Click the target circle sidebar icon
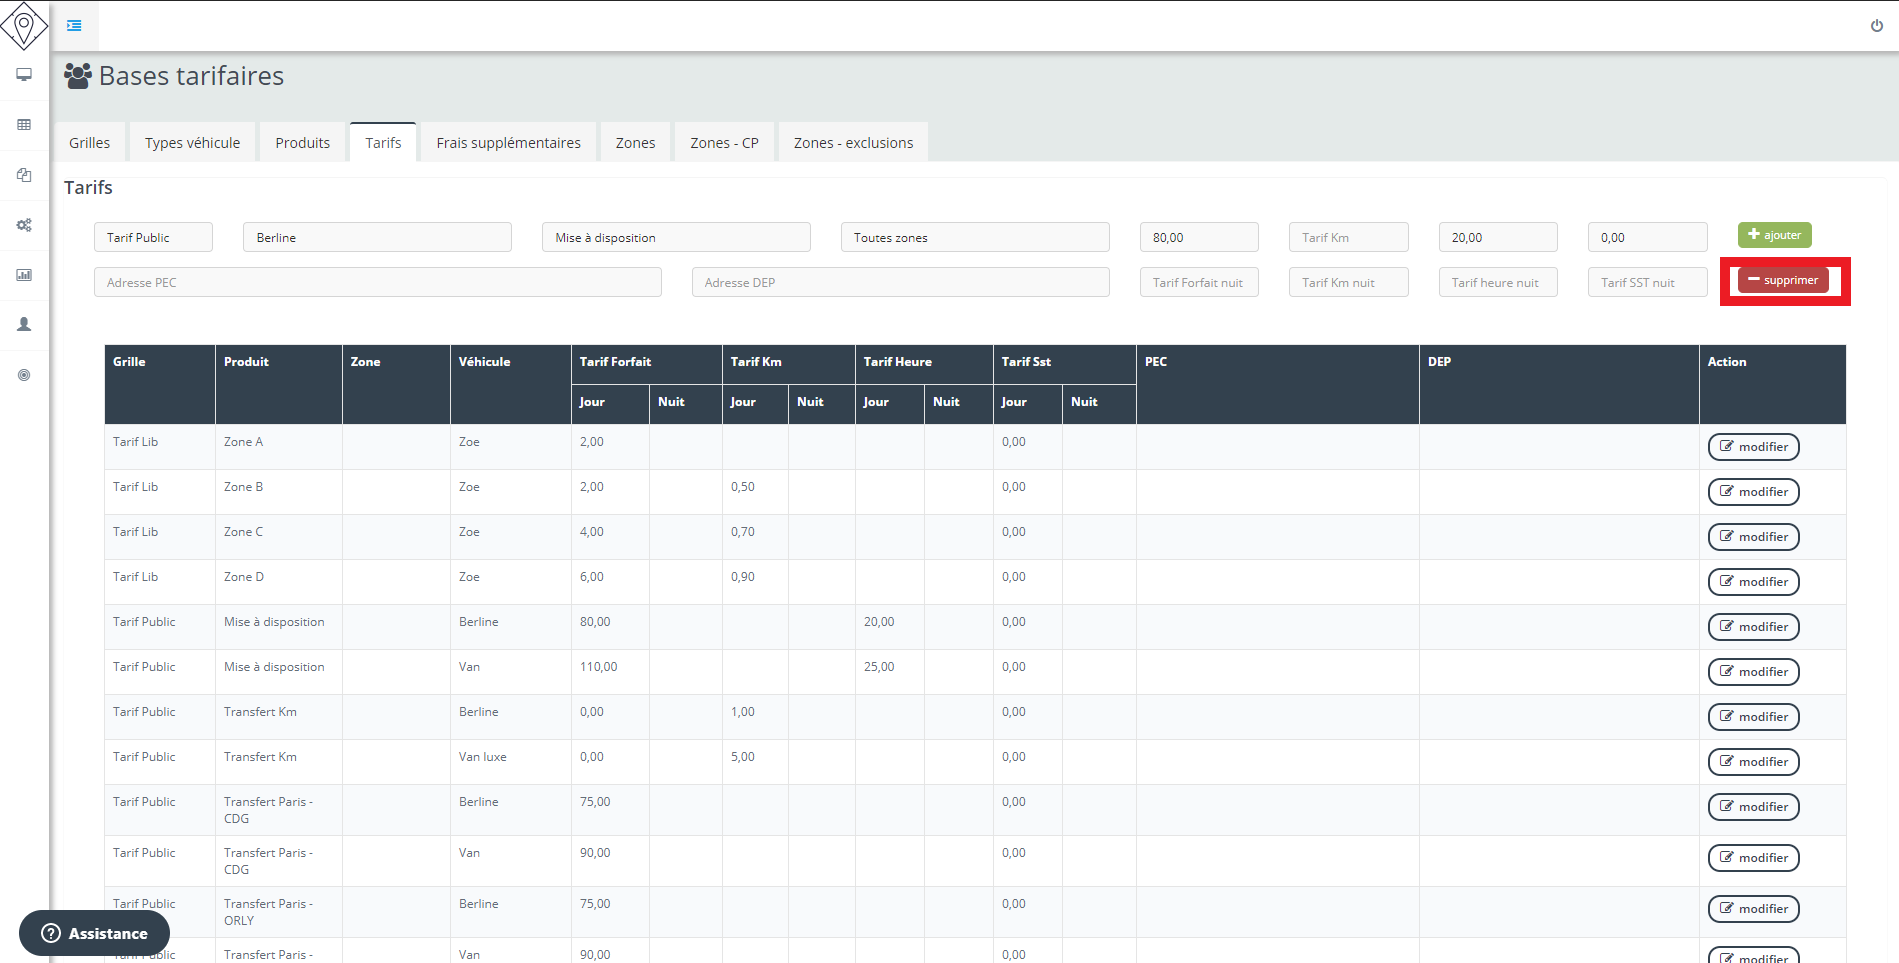 24,375
